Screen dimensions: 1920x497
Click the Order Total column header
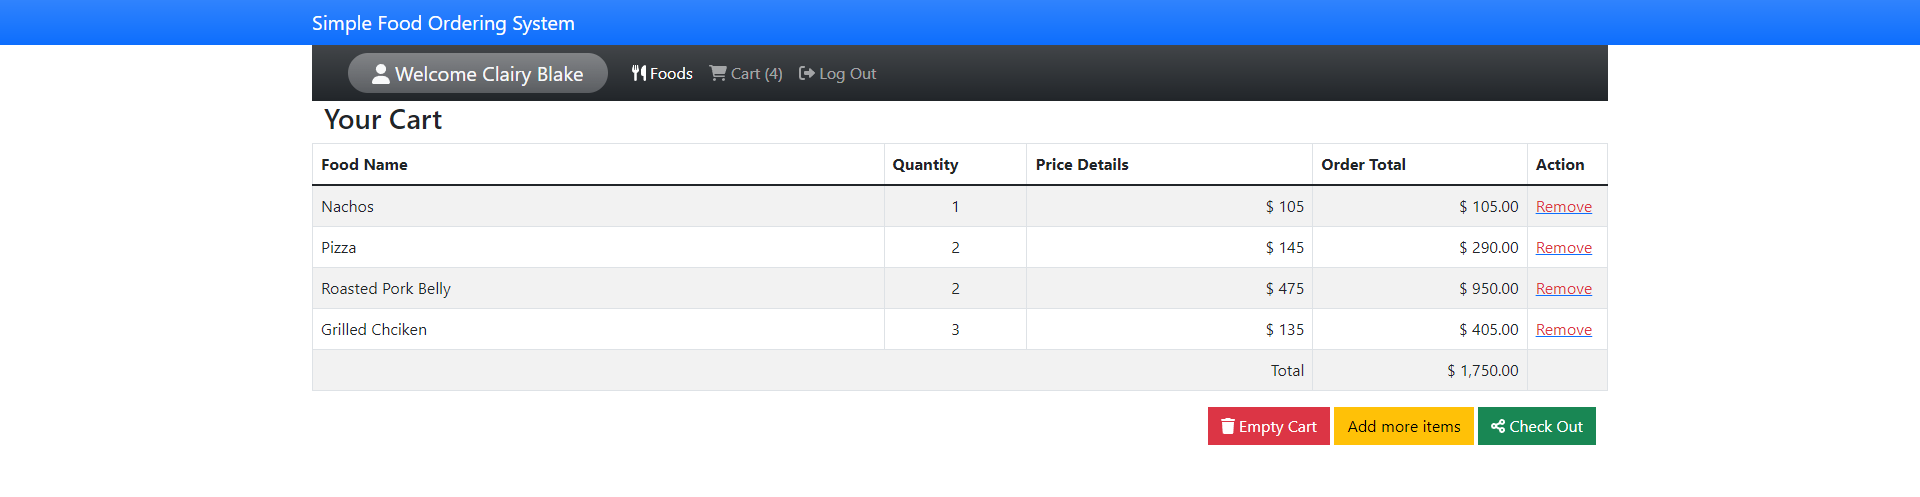1363,164
